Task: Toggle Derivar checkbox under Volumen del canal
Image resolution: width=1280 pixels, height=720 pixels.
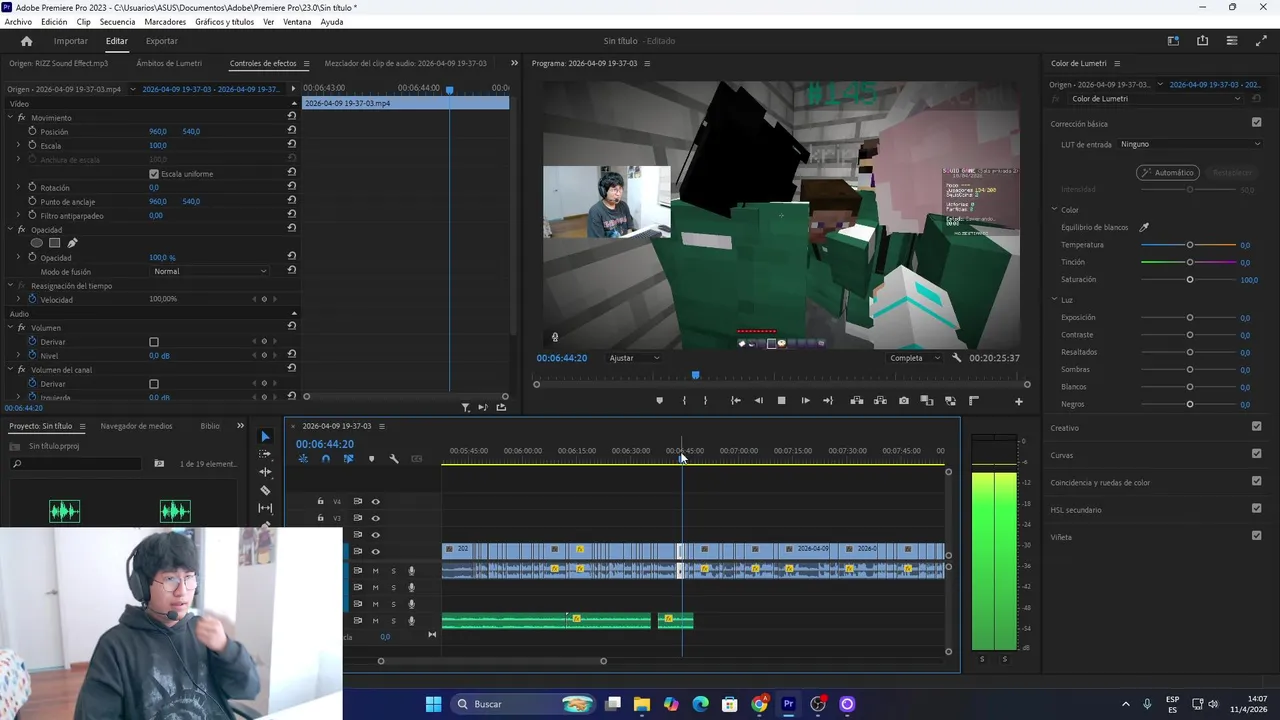Action: (x=154, y=384)
